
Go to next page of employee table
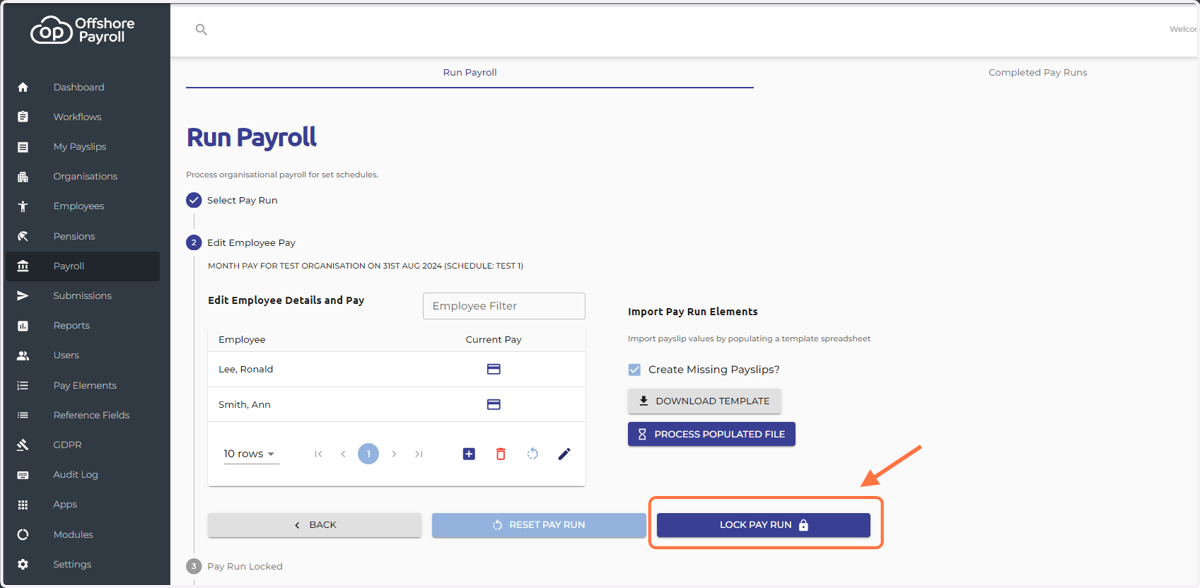click(x=394, y=454)
